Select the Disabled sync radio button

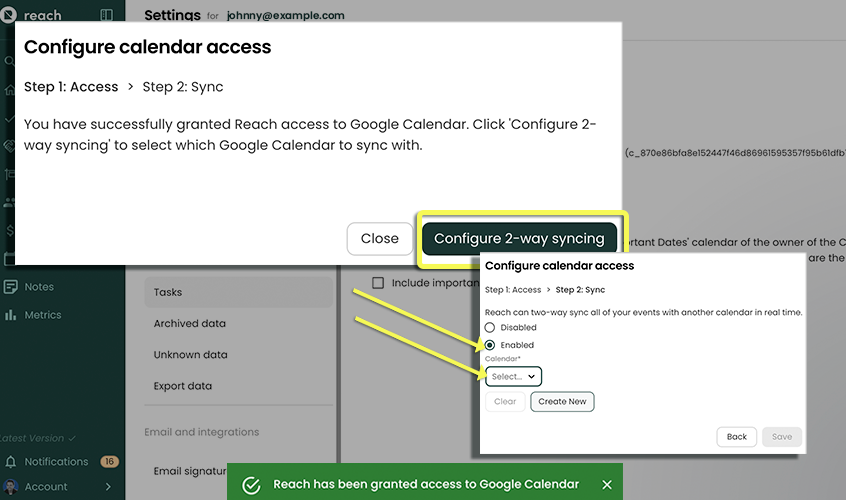click(490, 328)
